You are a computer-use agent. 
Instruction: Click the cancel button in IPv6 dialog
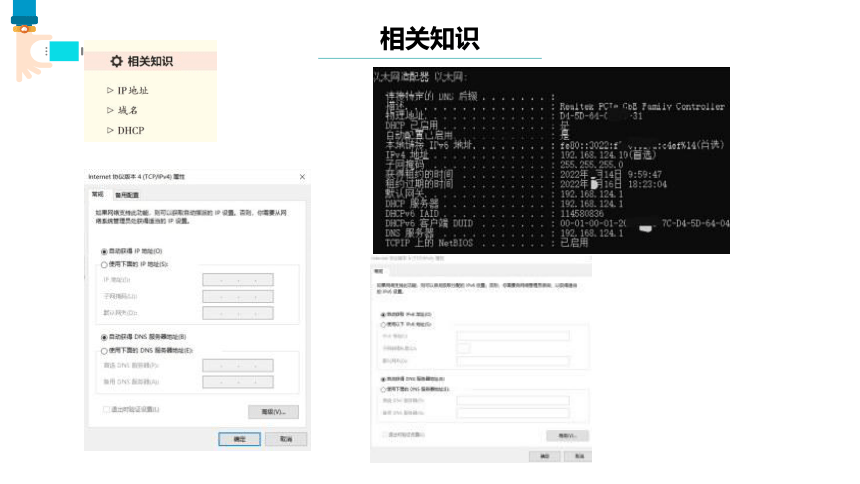579,456
